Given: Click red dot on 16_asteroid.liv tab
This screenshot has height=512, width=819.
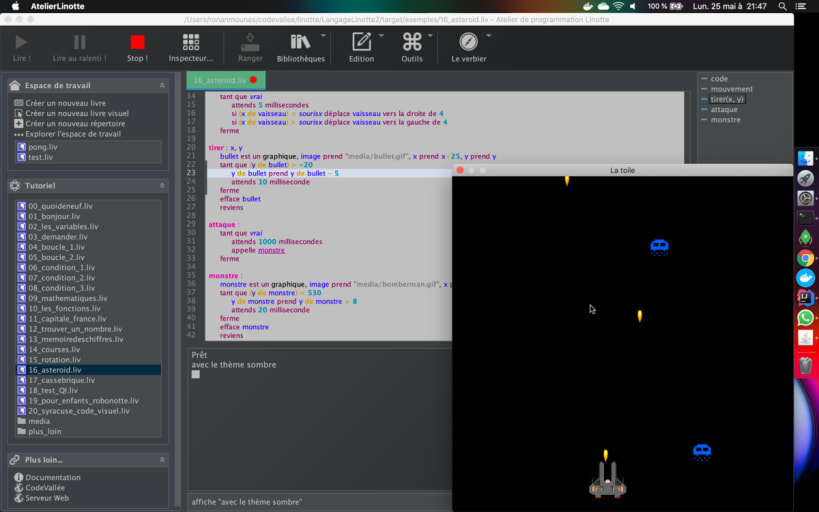Looking at the screenshot, I should 253,80.
